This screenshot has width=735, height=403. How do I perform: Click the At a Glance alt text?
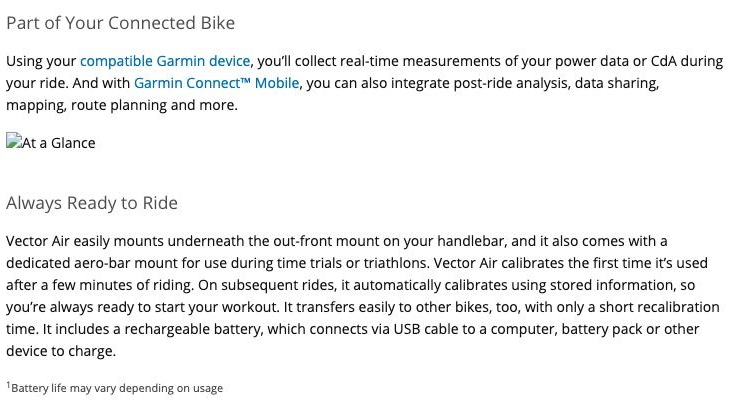pyautogui.click(x=59, y=143)
